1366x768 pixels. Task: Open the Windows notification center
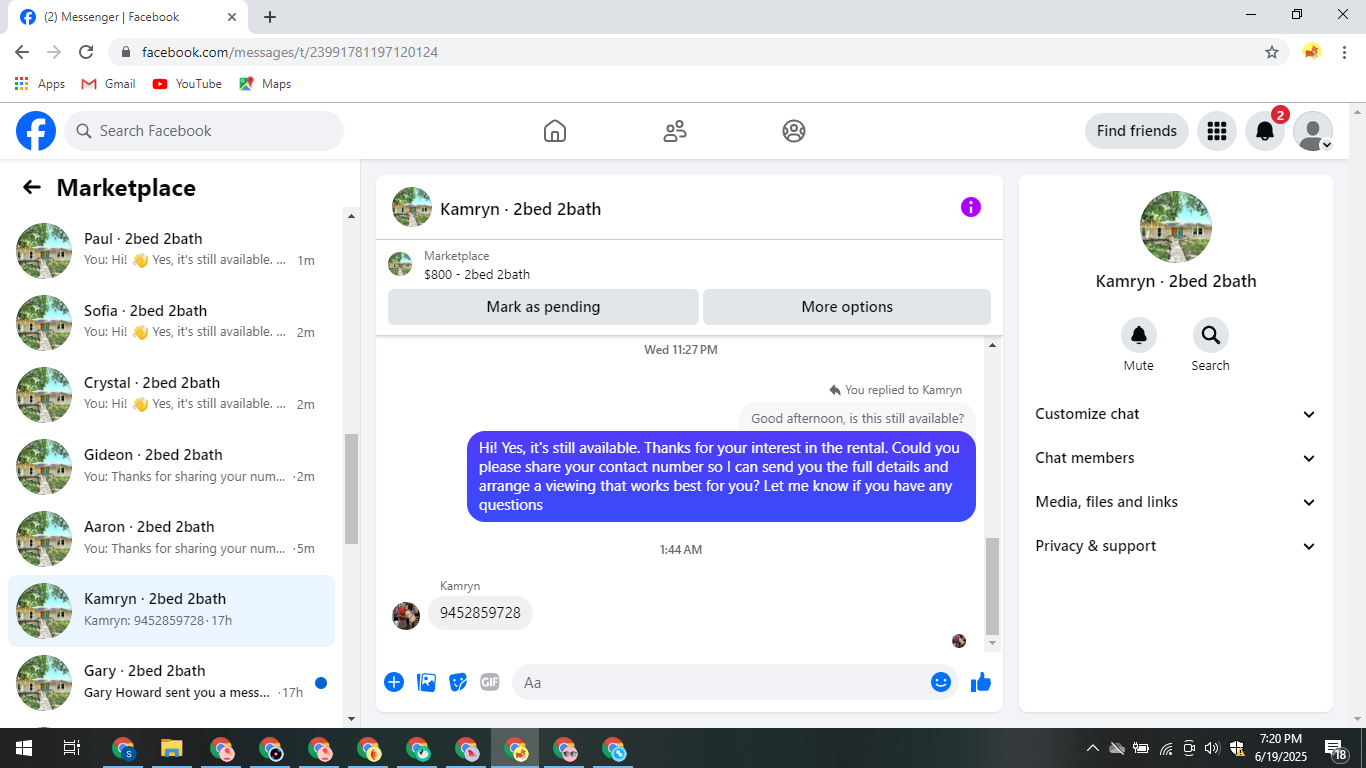pos(1337,750)
